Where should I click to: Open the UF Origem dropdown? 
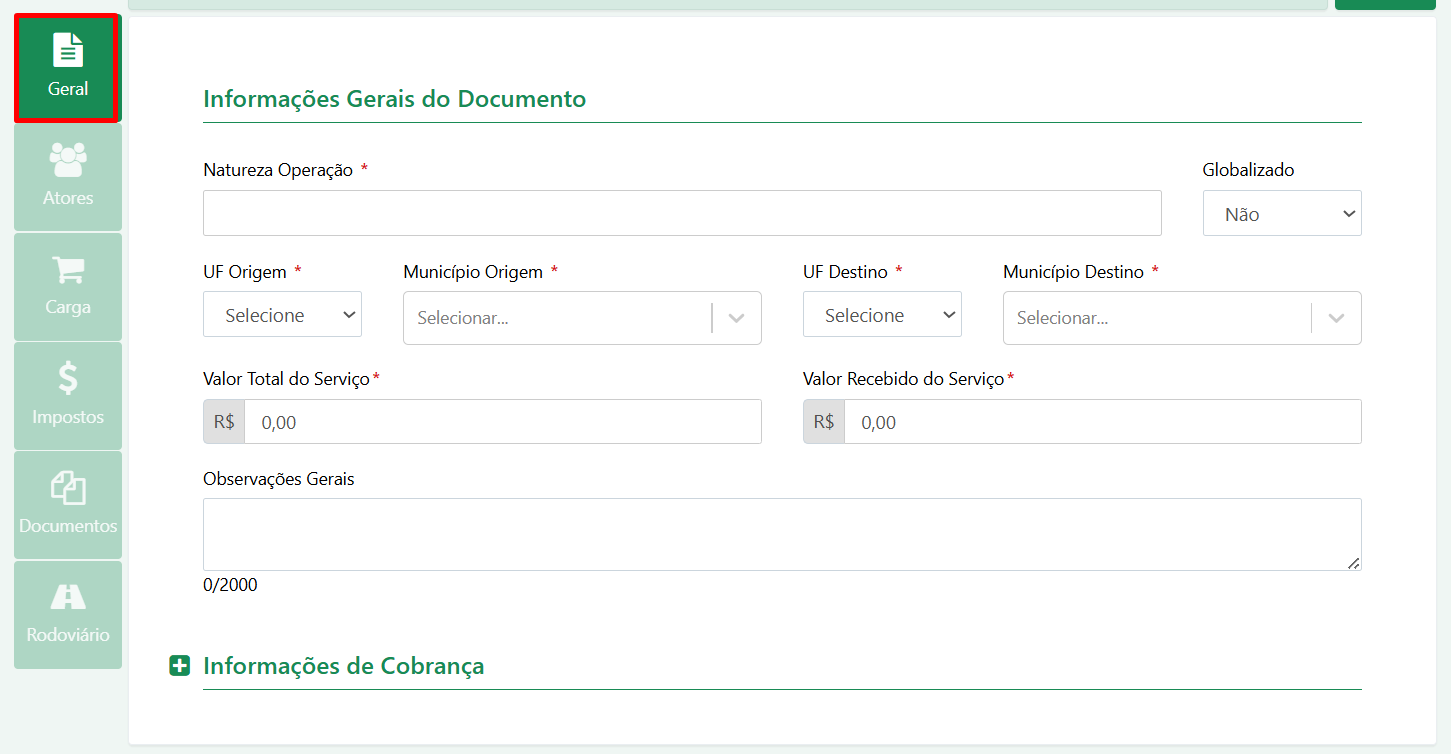[282, 314]
